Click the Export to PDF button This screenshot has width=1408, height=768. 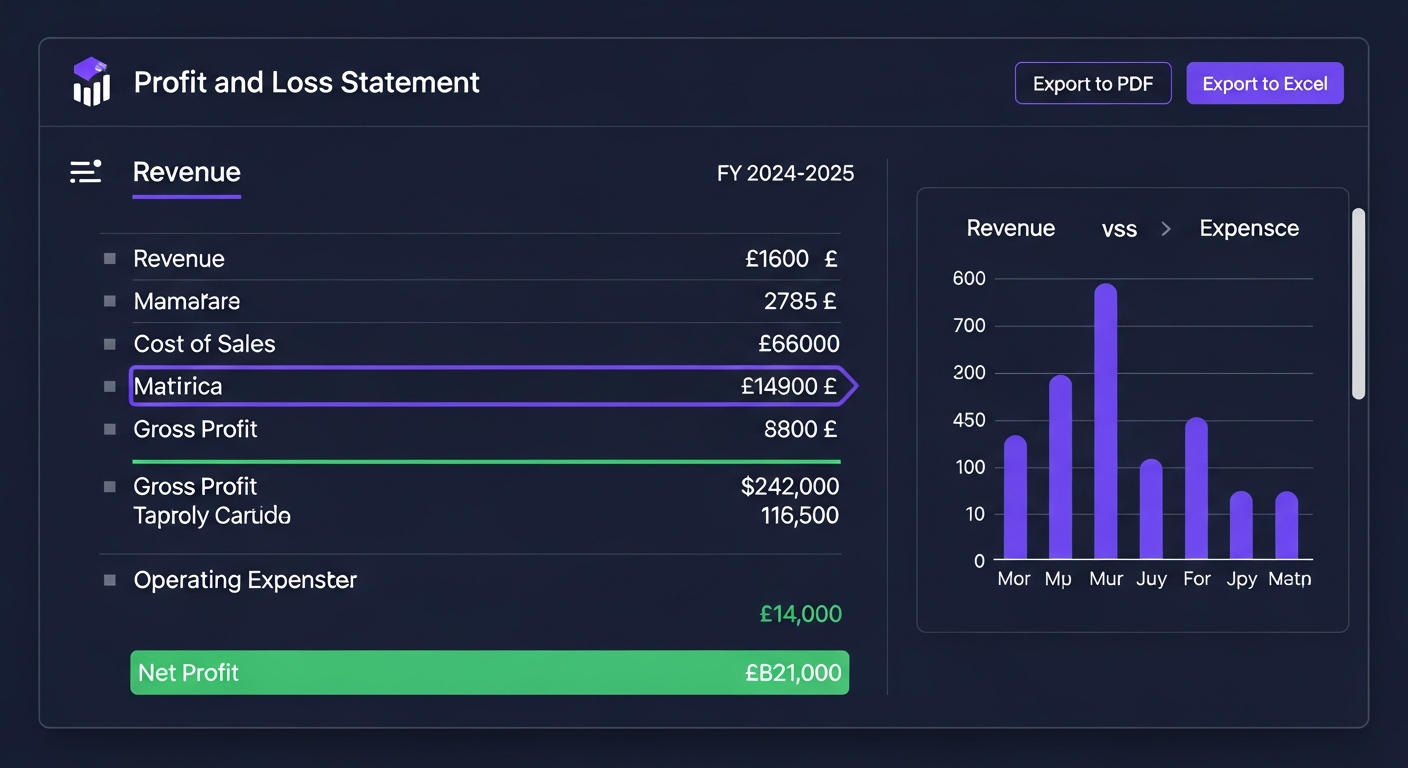point(1093,83)
